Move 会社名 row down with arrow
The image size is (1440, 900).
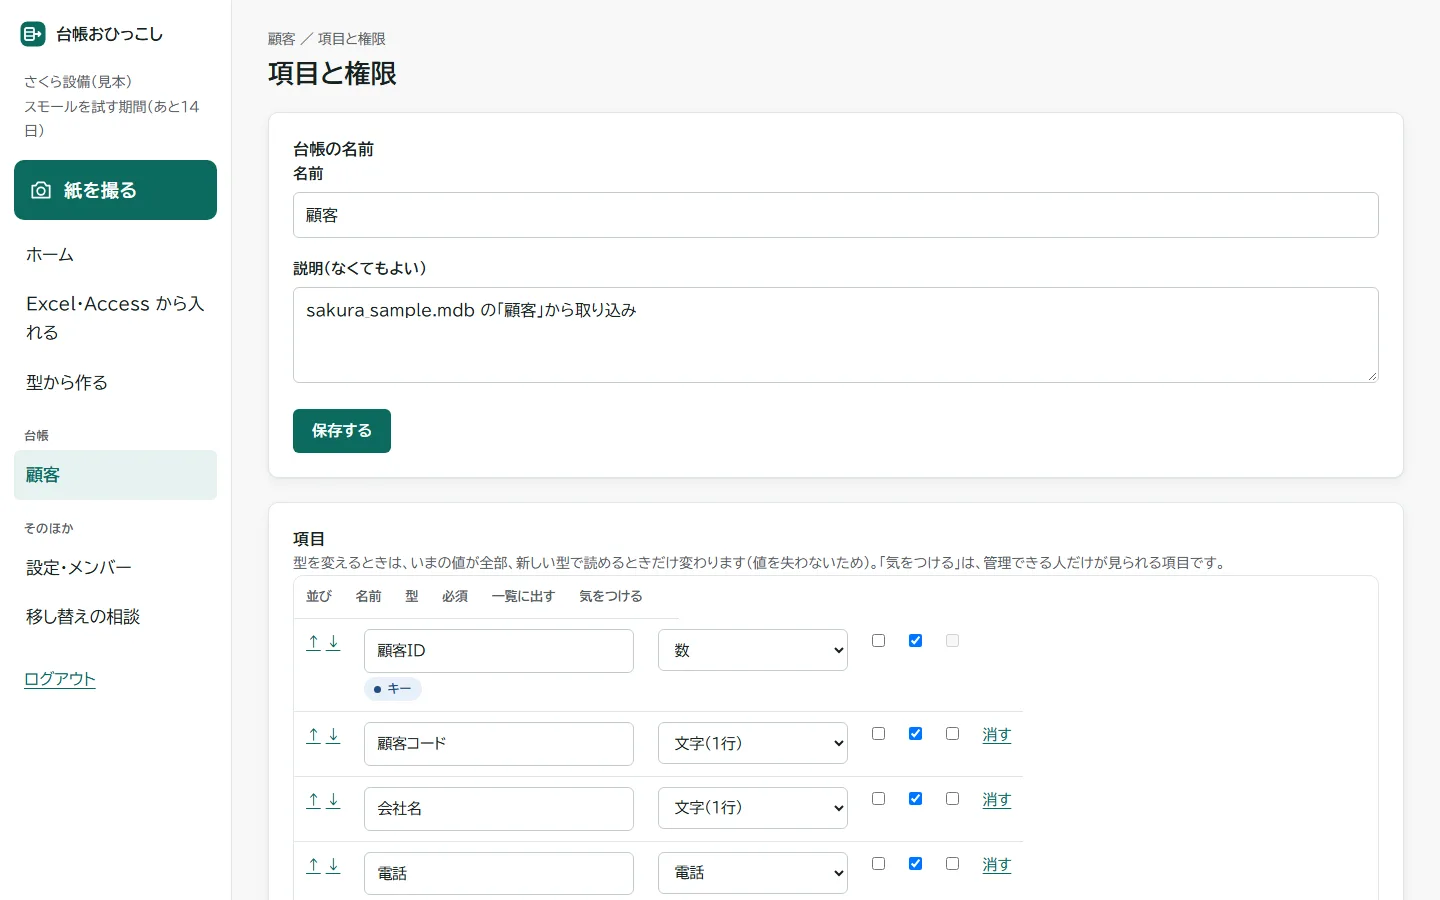pyautogui.click(x=334, y=801)
